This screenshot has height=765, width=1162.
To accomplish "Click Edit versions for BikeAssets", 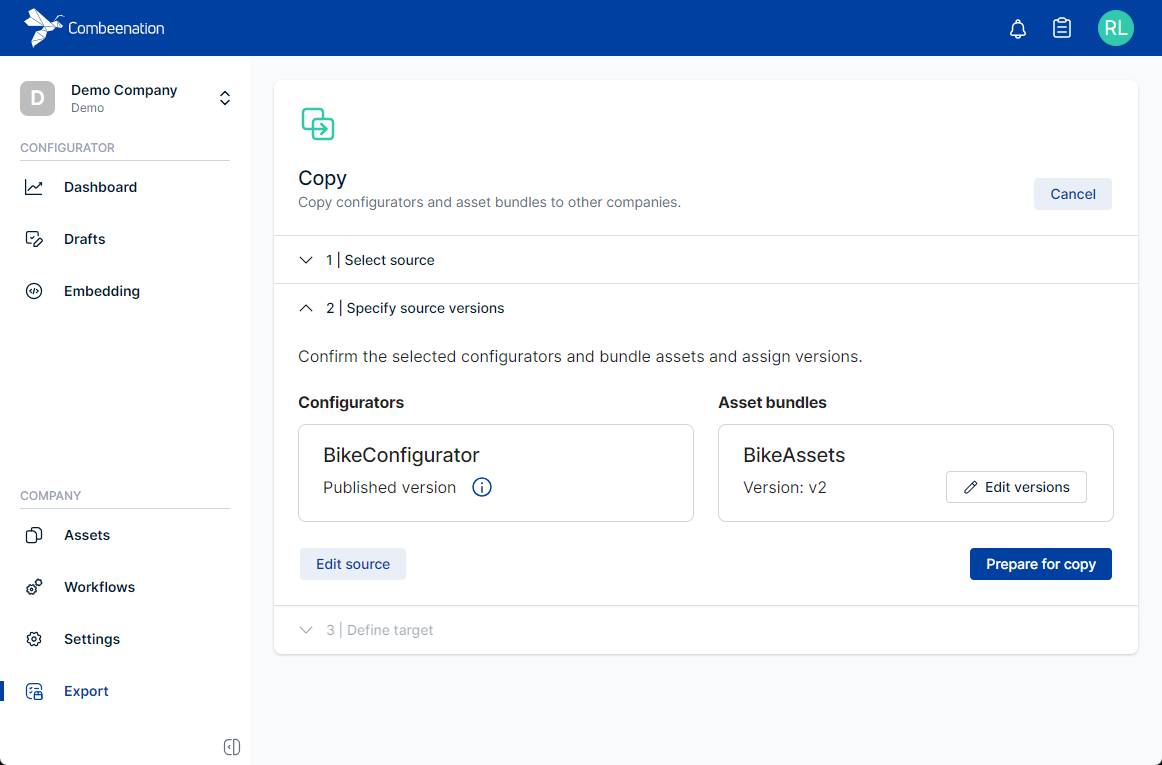I will [x=1016, y=487].
